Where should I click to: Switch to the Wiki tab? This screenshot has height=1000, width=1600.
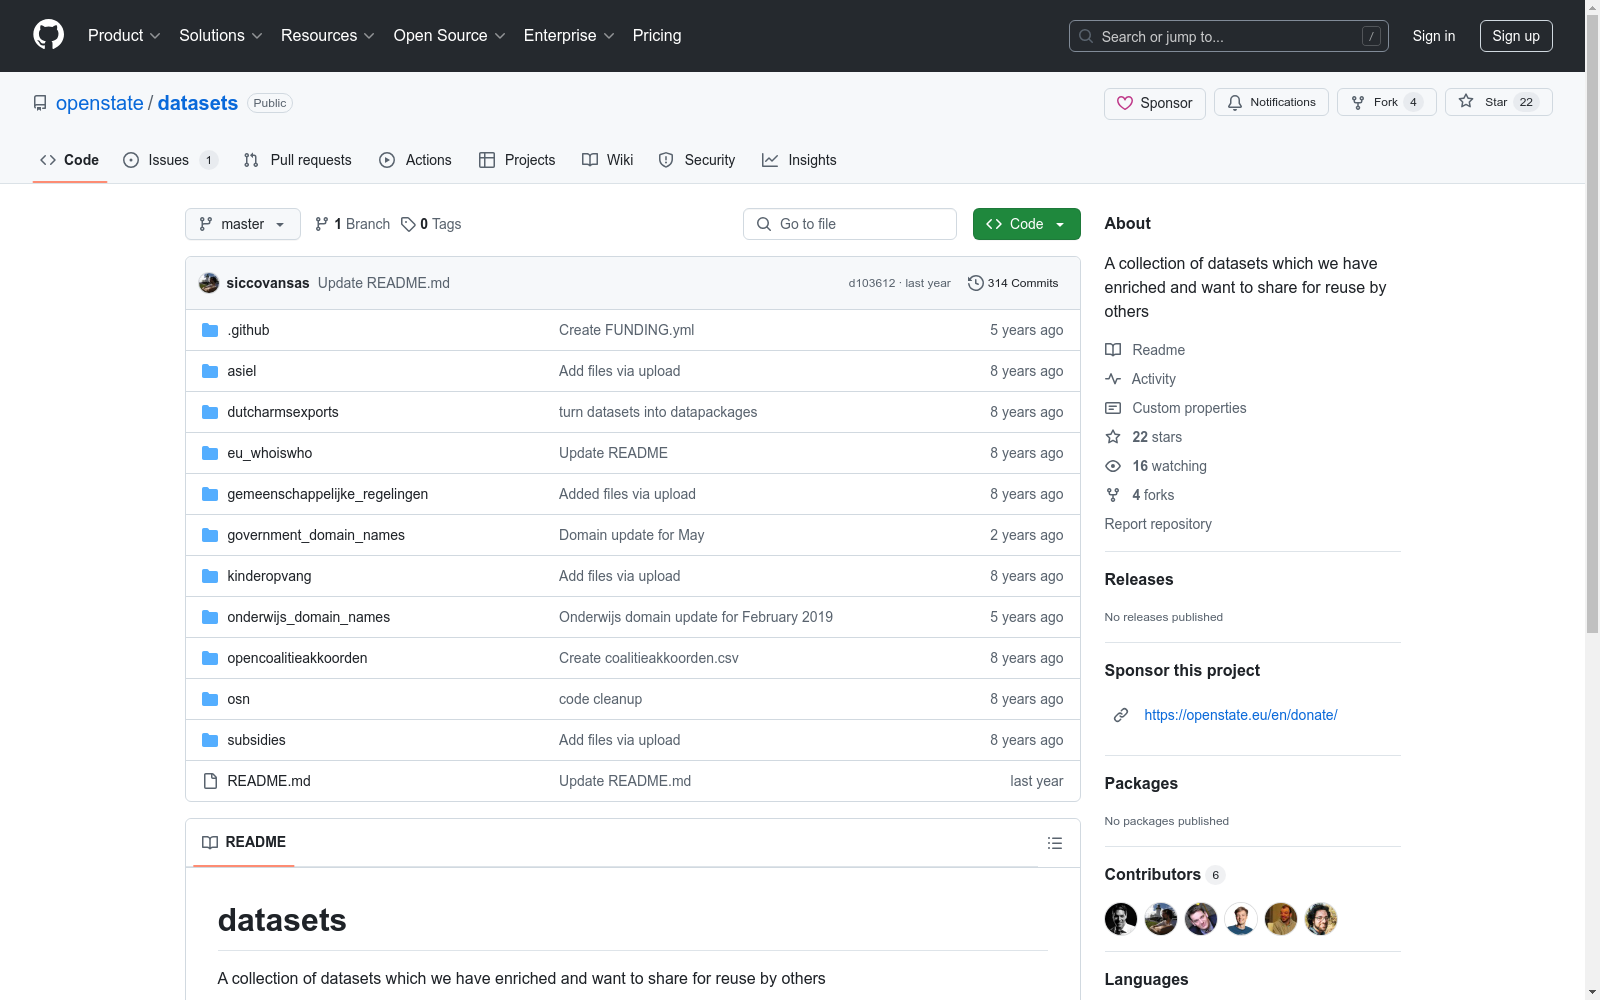(x=608, y=160)
